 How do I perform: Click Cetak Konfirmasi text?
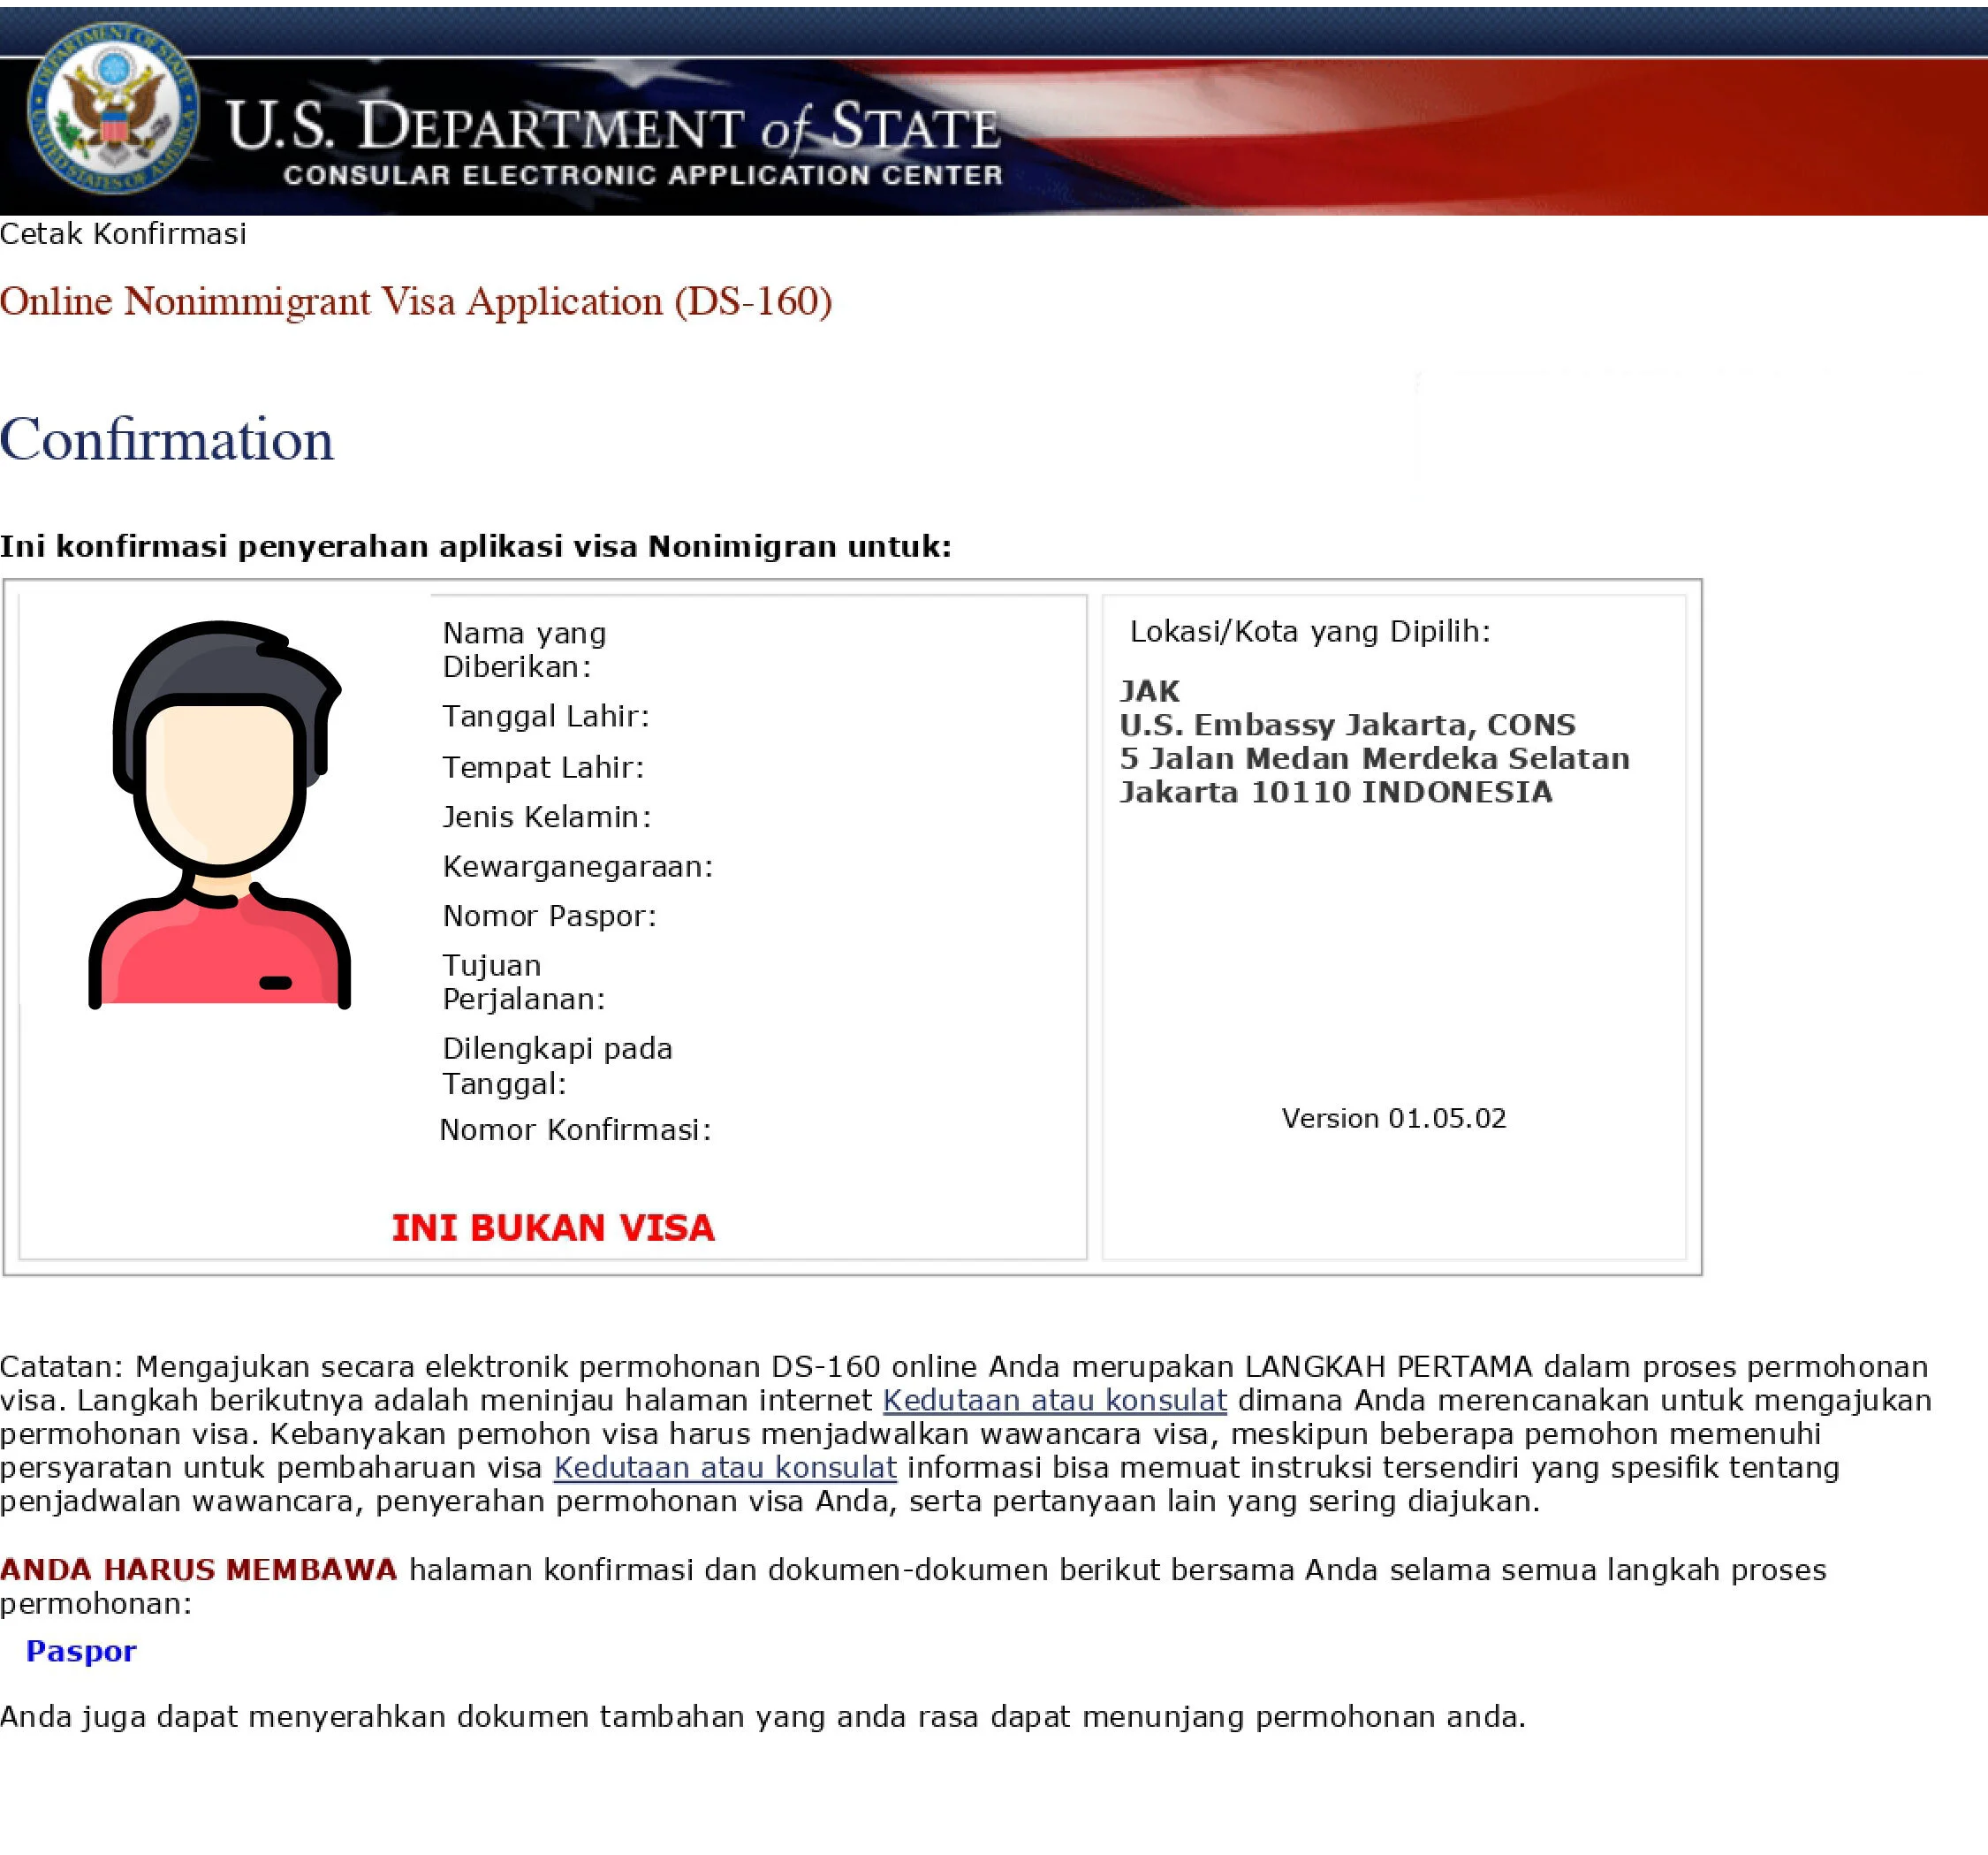point(123,234)
